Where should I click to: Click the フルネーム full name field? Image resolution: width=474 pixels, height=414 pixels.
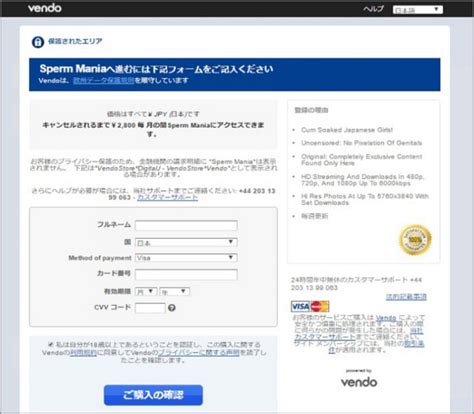186,226
